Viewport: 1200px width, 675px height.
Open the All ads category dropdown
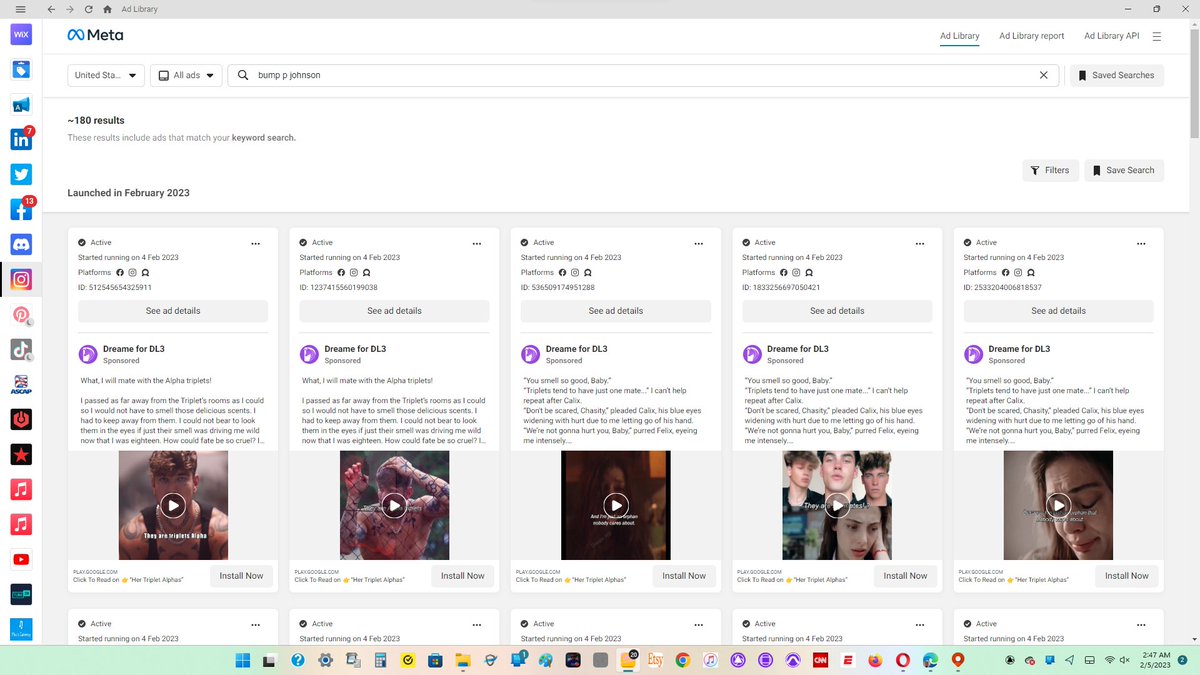coord(186,75)
